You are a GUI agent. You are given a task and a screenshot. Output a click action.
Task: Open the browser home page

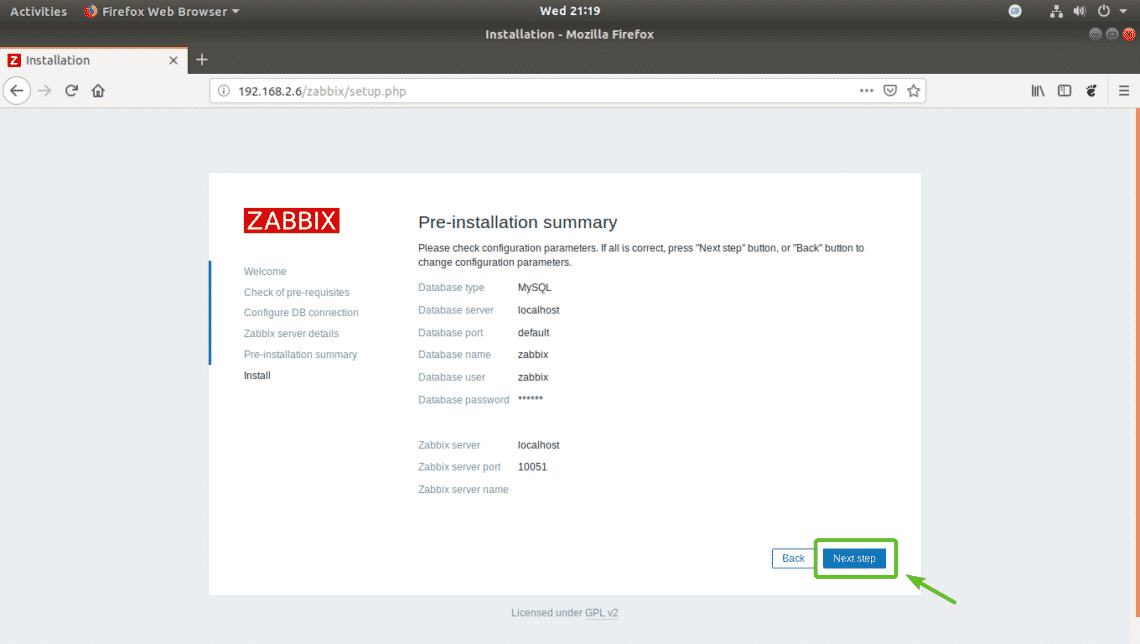tap(98, 91)
